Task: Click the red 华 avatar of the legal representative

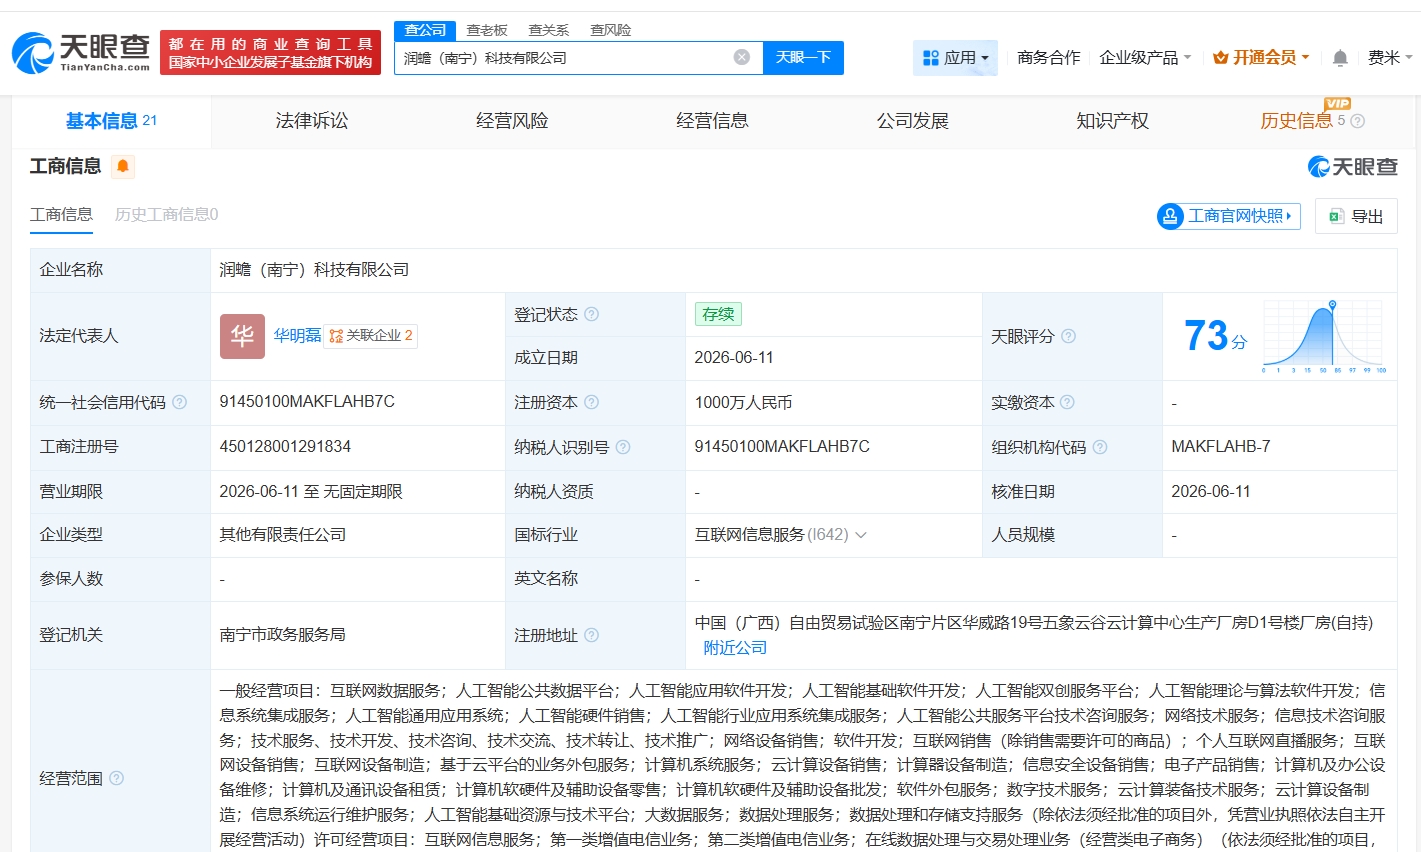Action: click(x=242, y=336)
